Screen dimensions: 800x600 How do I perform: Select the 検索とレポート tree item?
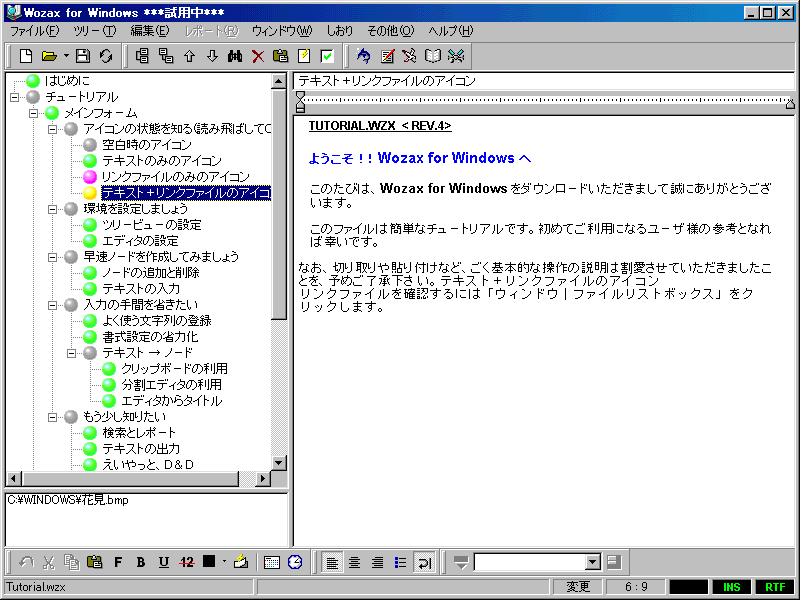[139, 433]
